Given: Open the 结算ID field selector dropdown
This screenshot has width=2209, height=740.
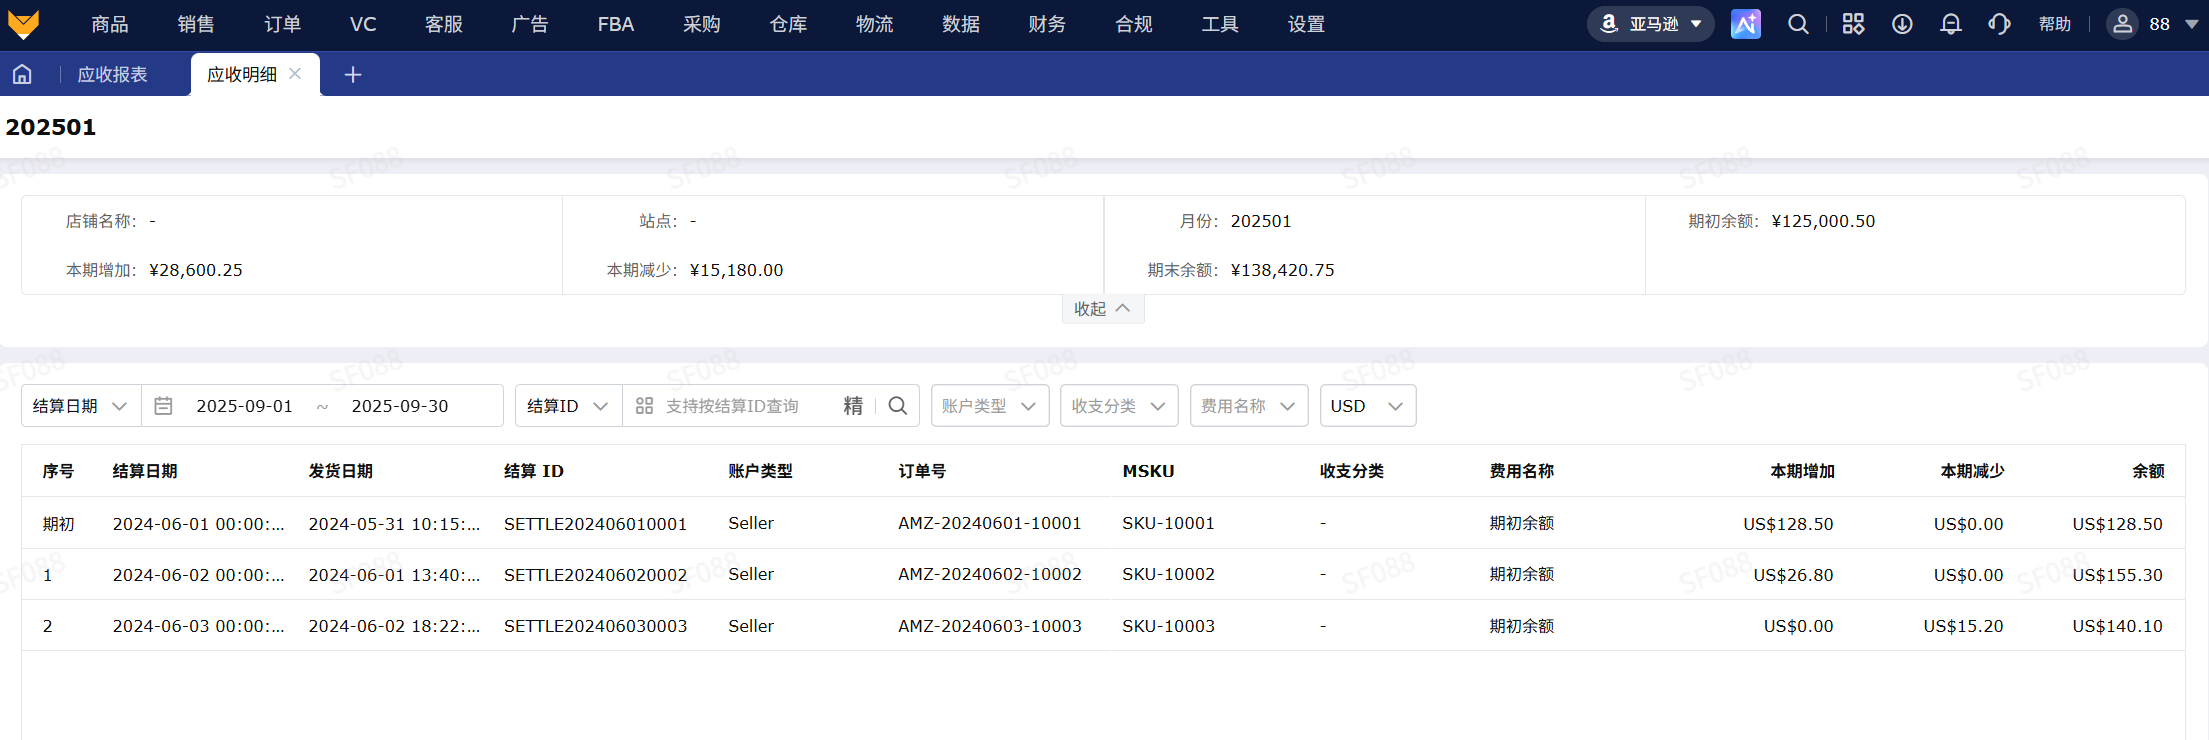Looking at the screenshot, I should pyautogui.click(x=568, y=406).
